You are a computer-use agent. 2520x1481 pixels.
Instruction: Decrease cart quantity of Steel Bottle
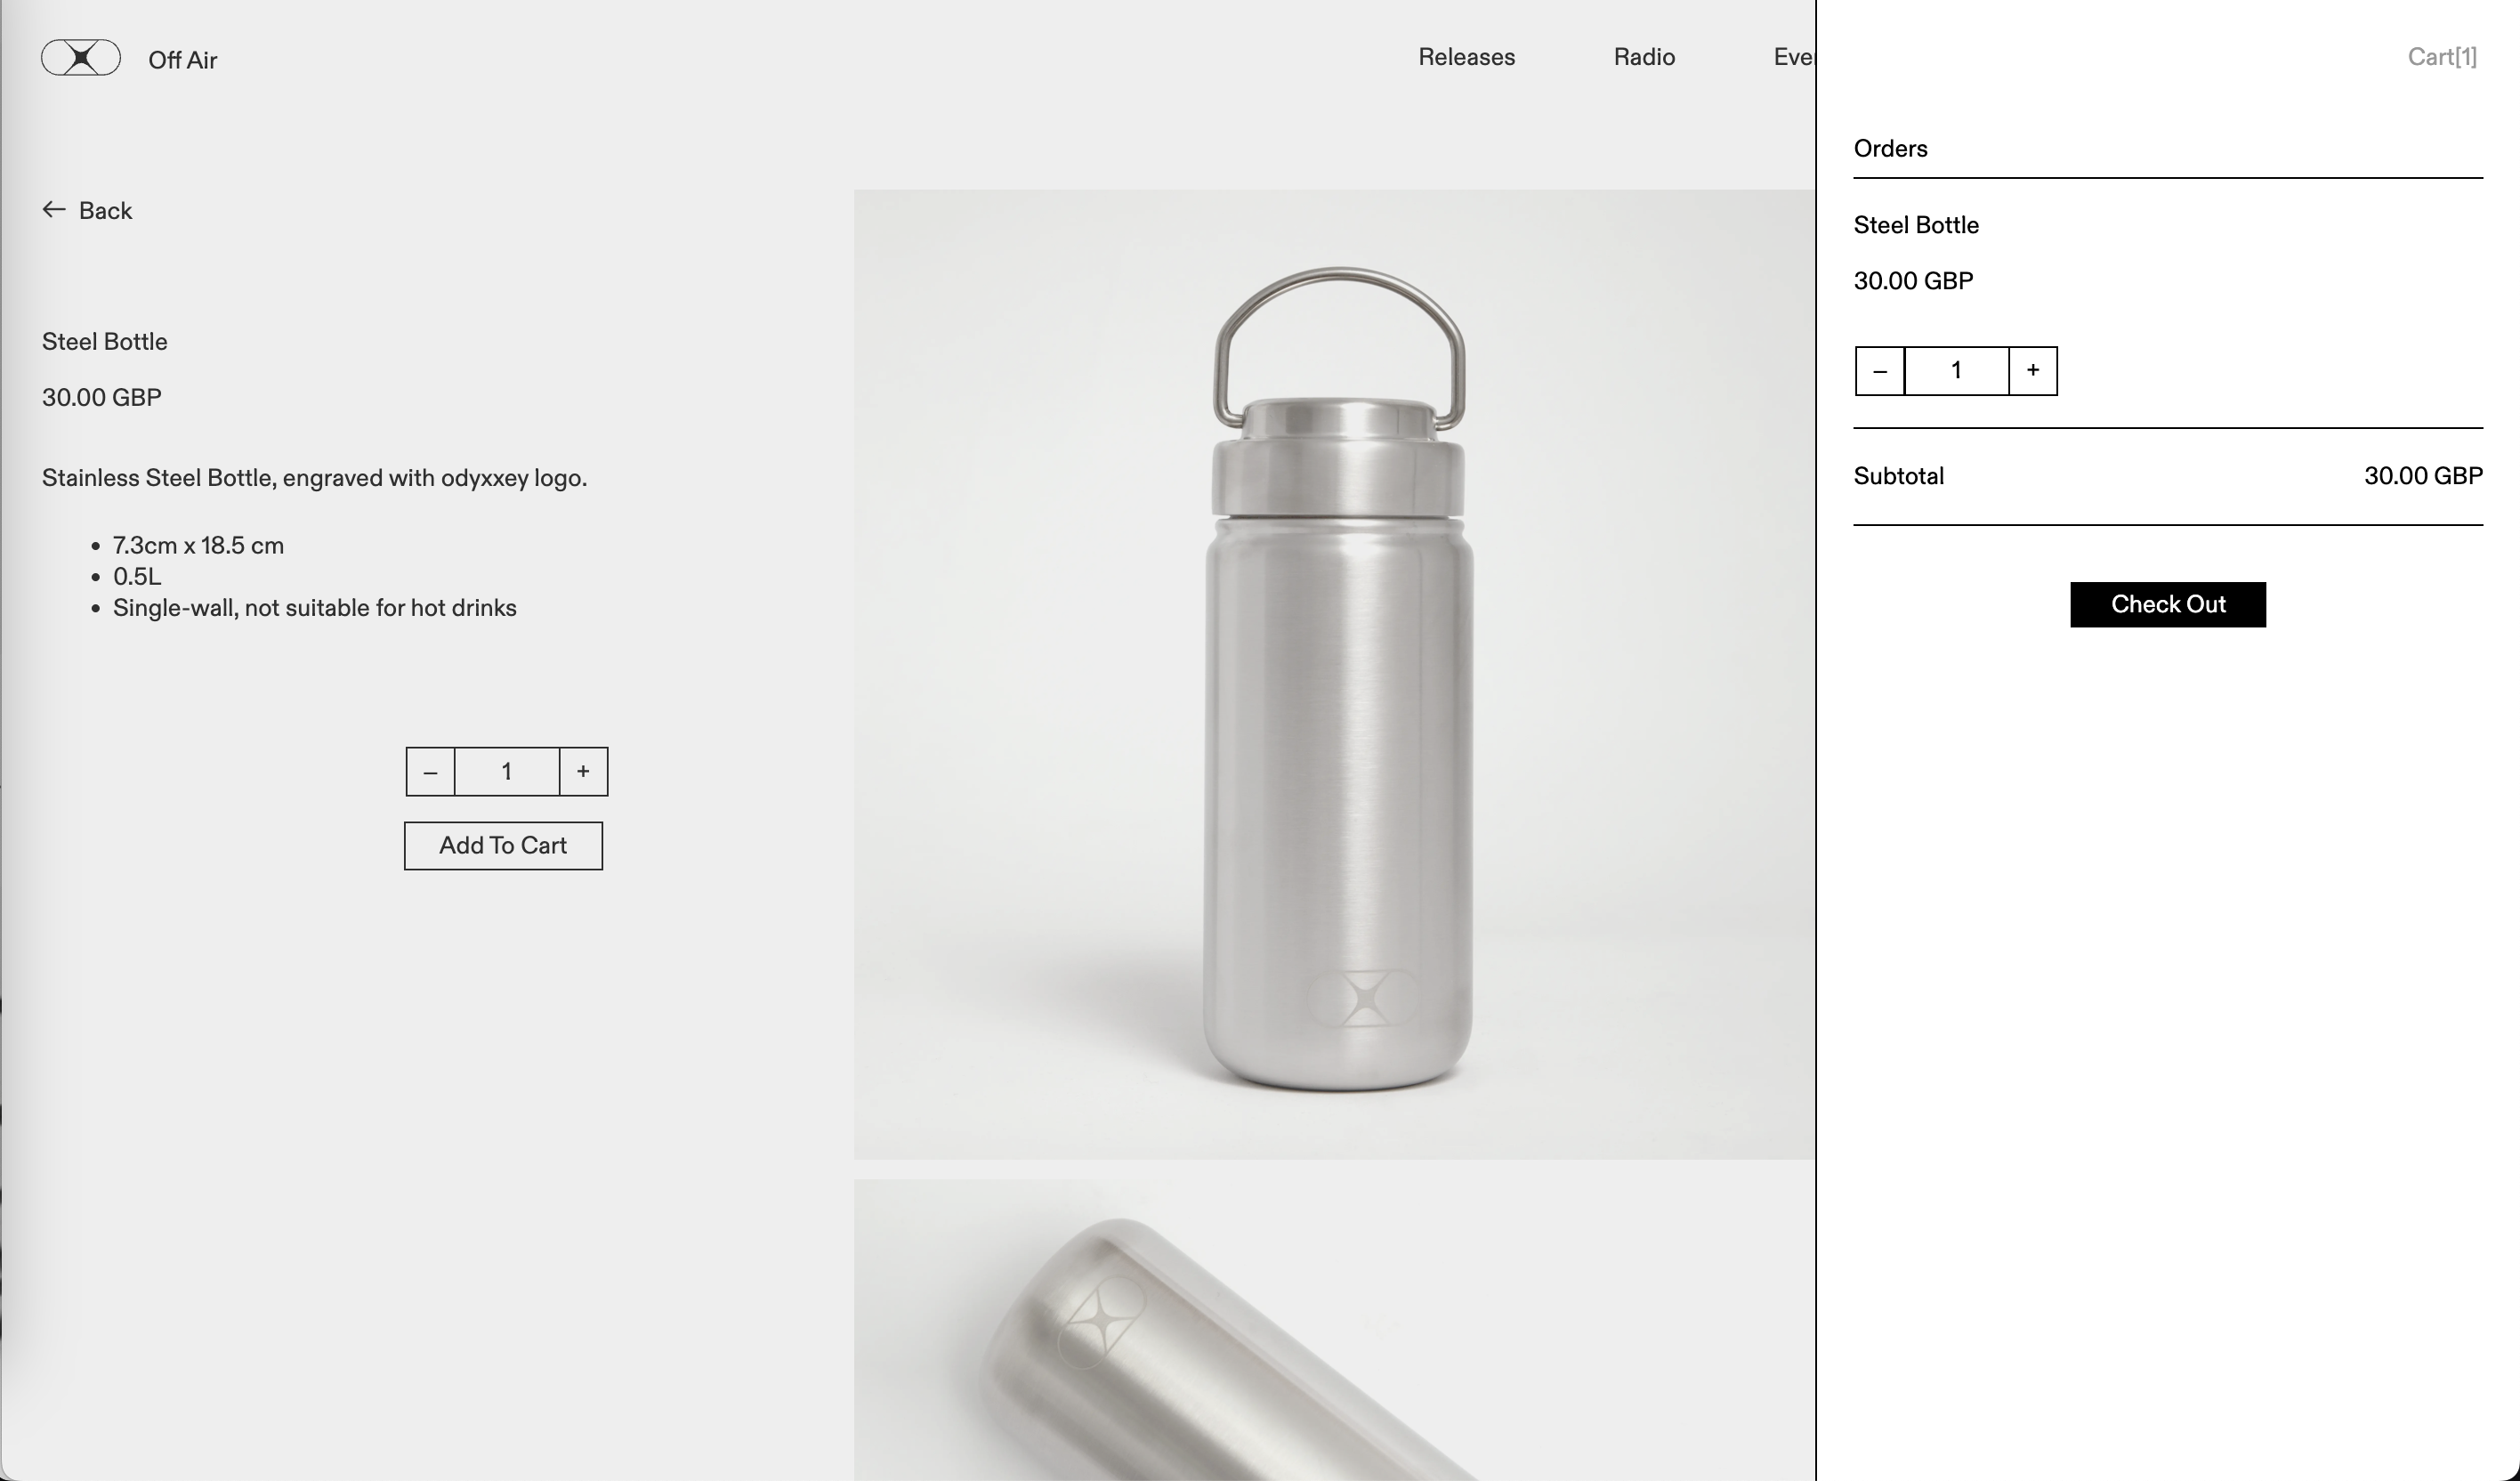(1880, 371)
